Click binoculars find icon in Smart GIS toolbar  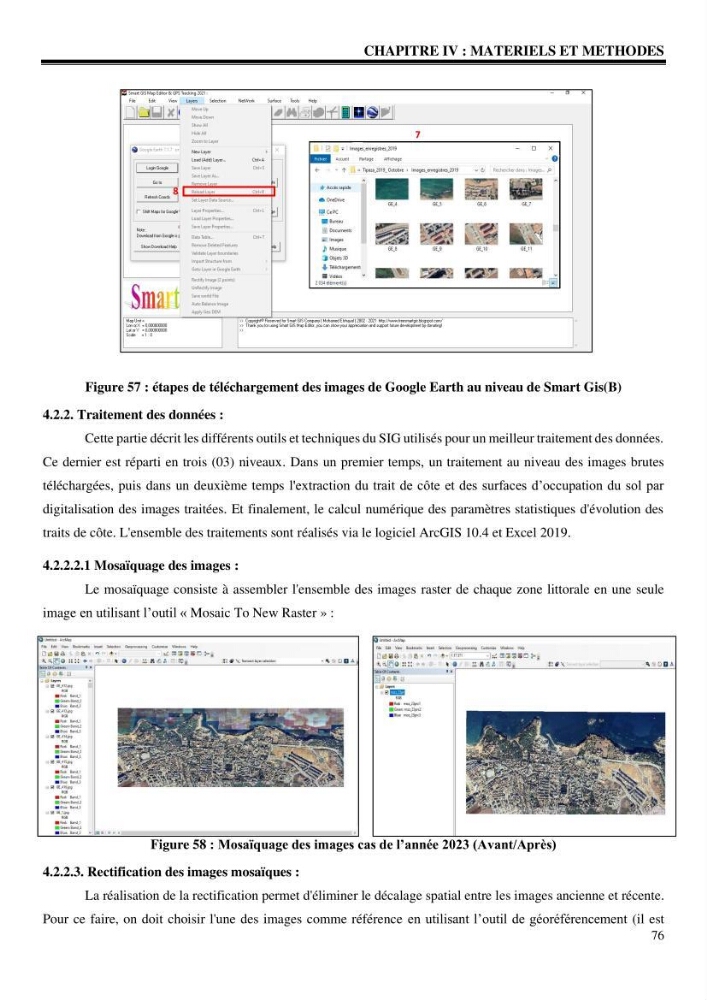pyautogui.click(x=292, y=112)
